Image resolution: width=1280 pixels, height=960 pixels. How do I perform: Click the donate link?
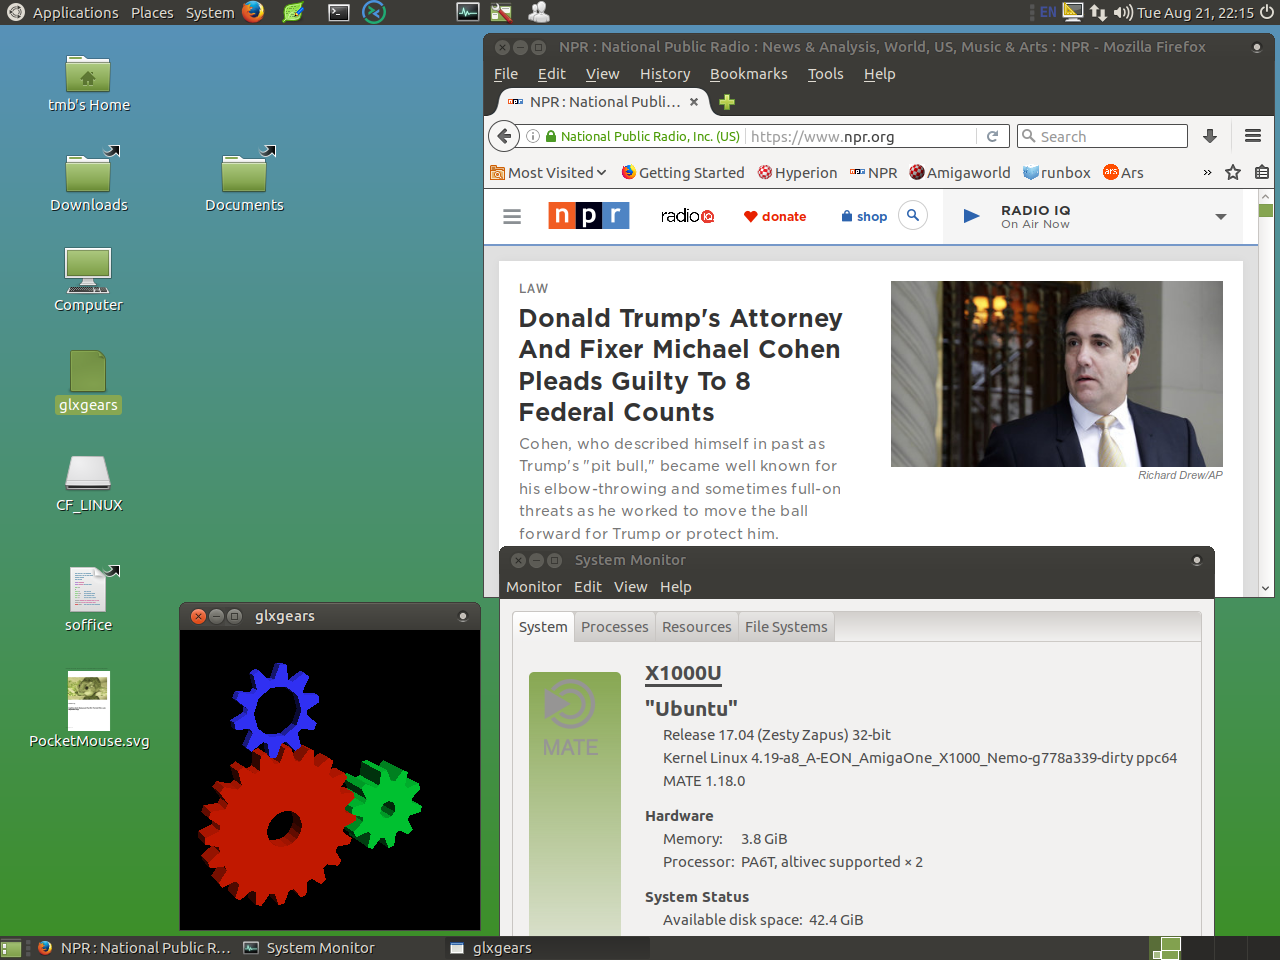point(775,216)
